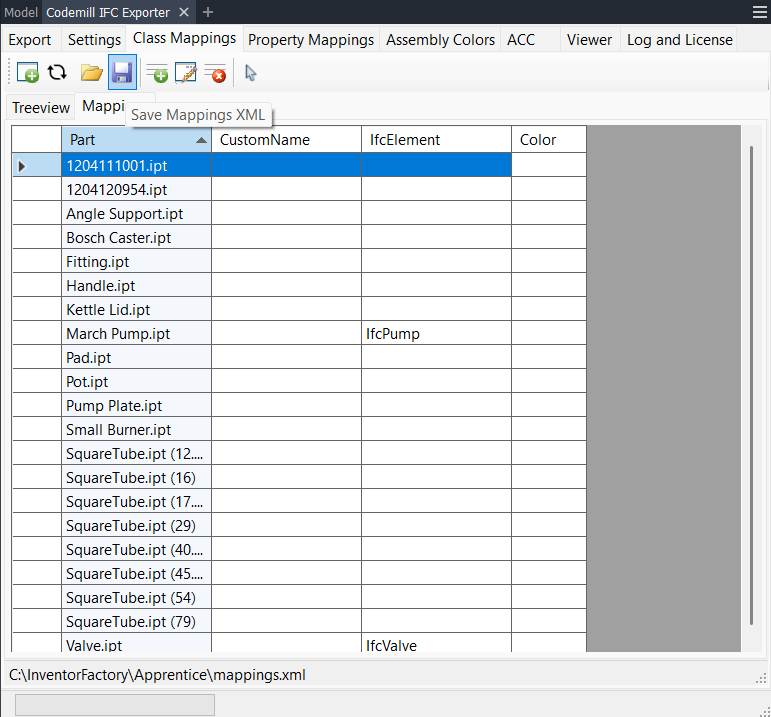
Task: Click the add row icon in toolbar
Action: [157, 73]
